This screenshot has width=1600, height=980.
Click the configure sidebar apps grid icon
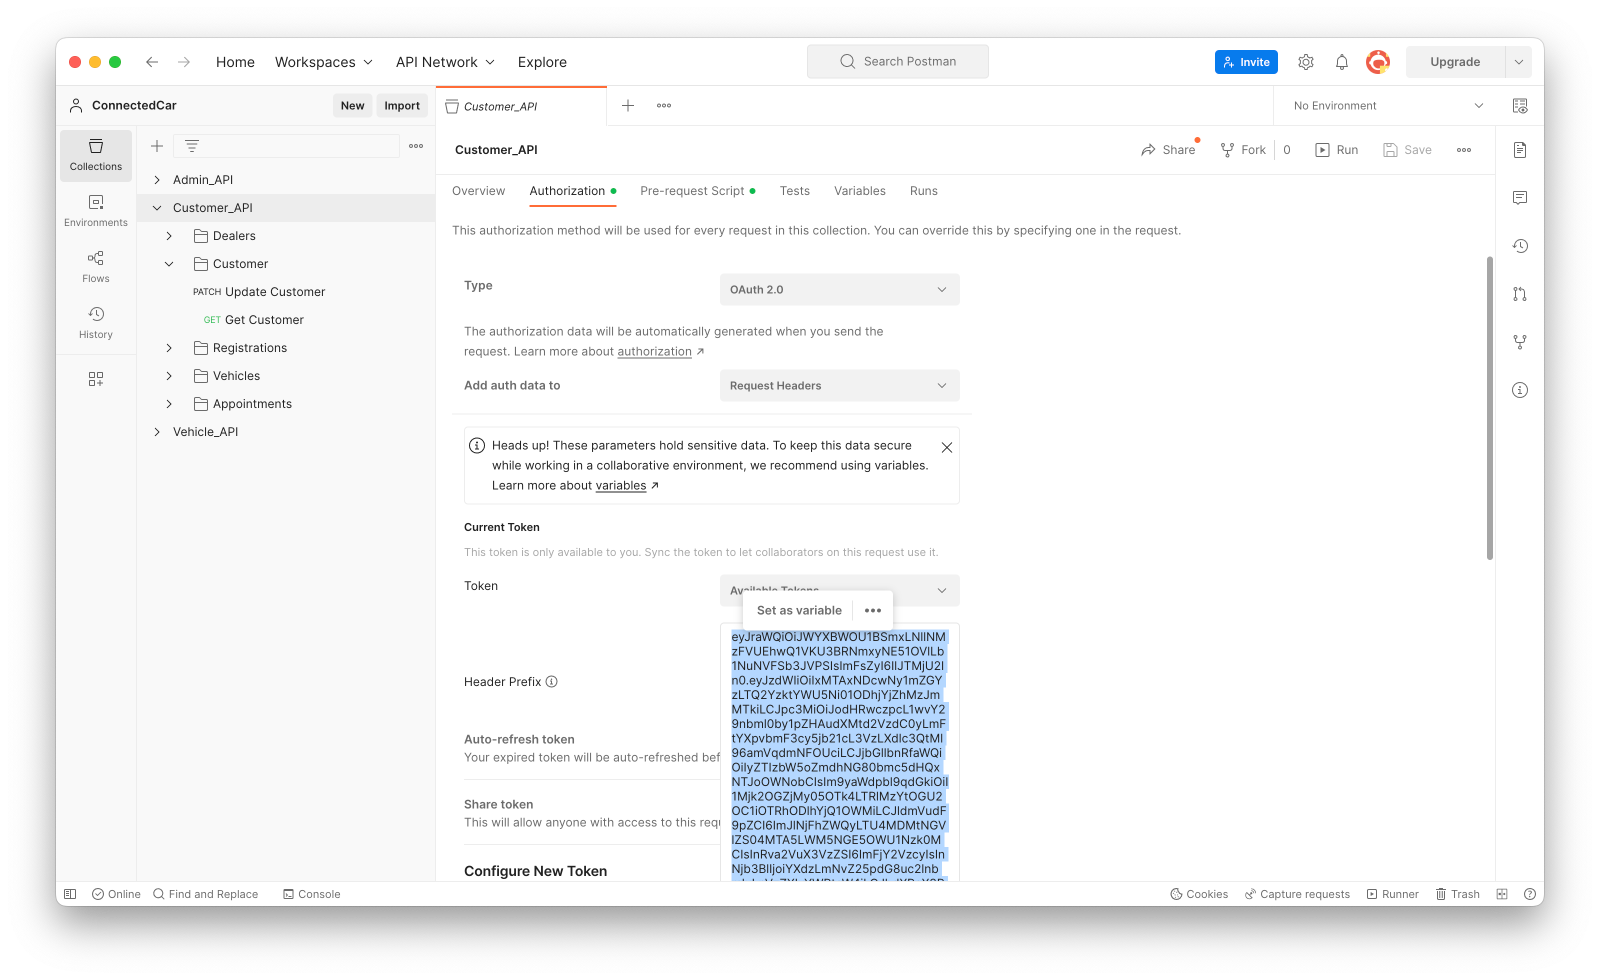click(96, 379)
